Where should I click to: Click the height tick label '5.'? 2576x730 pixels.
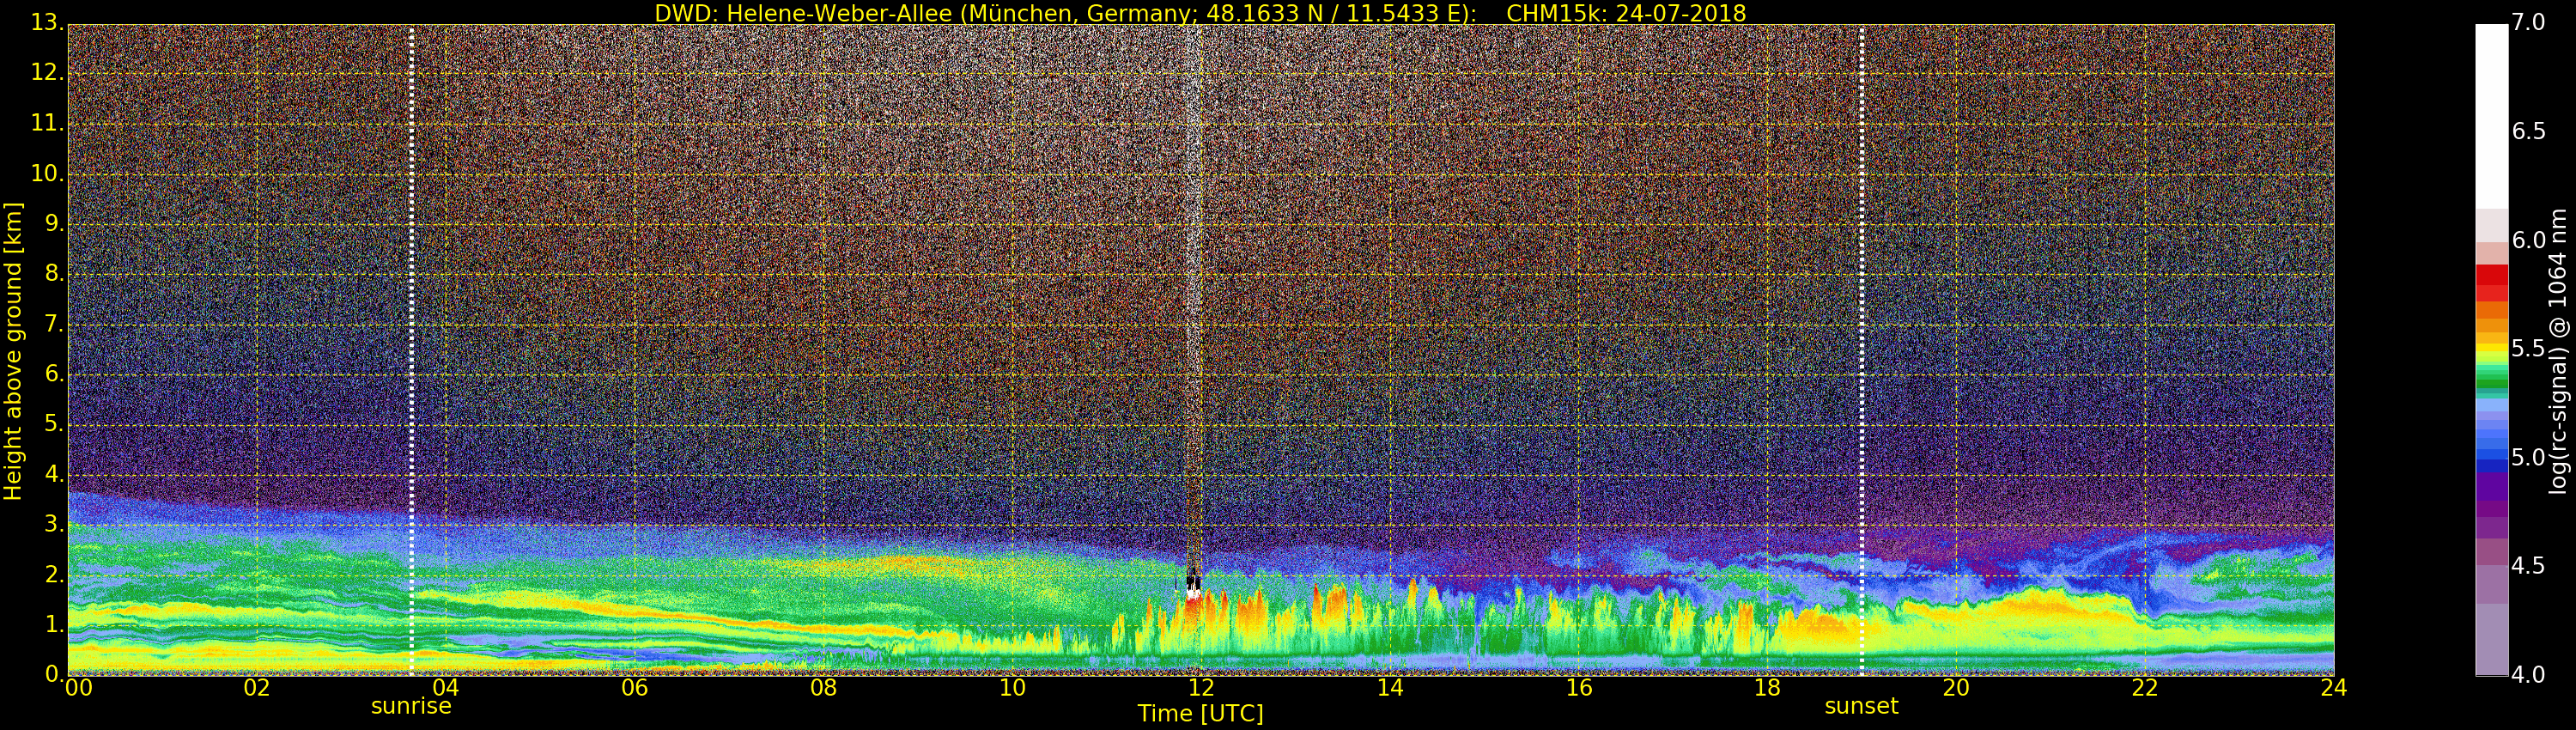[54, 424]
